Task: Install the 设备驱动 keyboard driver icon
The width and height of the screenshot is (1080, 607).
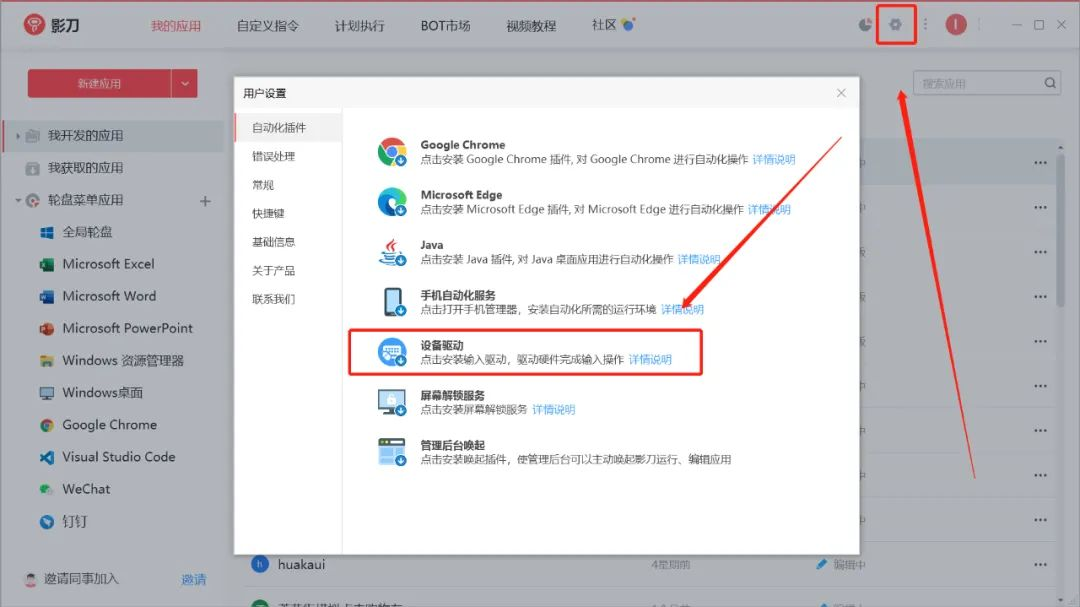Action: 392,352
